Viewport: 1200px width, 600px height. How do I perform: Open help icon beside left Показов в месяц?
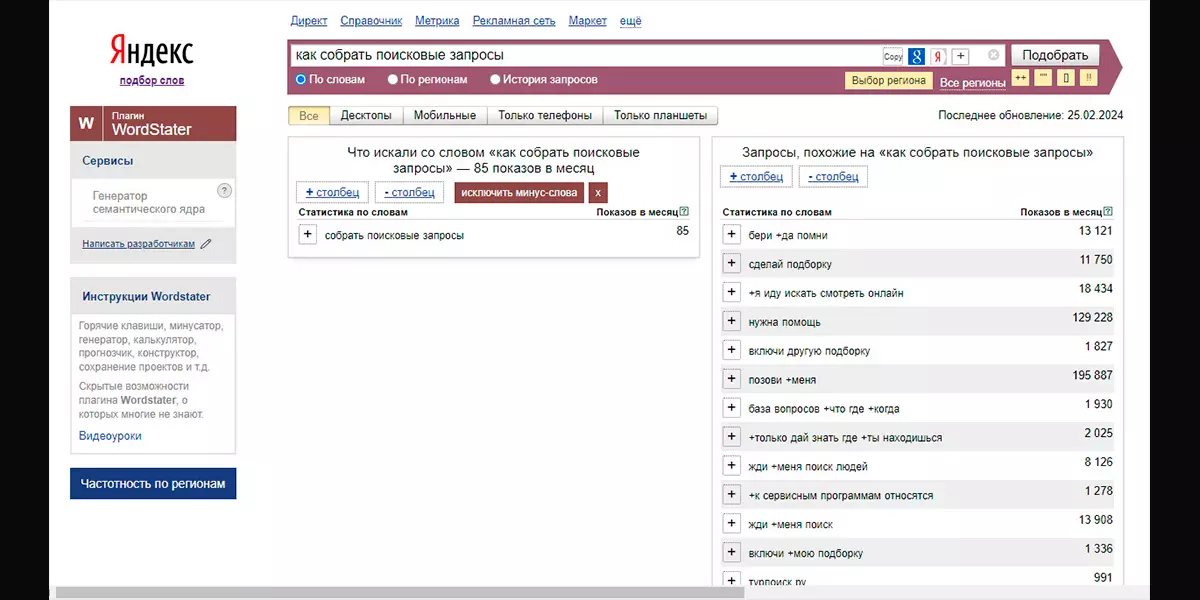click(684, 212)
